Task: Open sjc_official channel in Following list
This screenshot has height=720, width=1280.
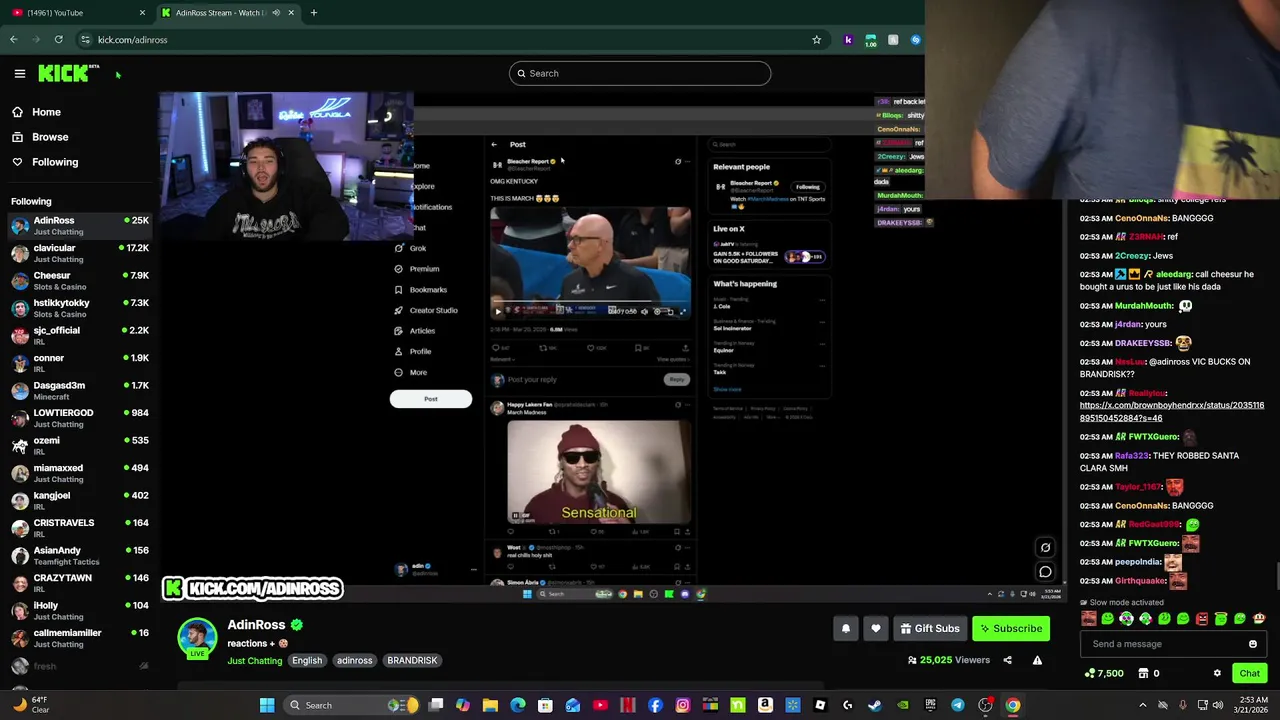Action: tap(80, 336)
